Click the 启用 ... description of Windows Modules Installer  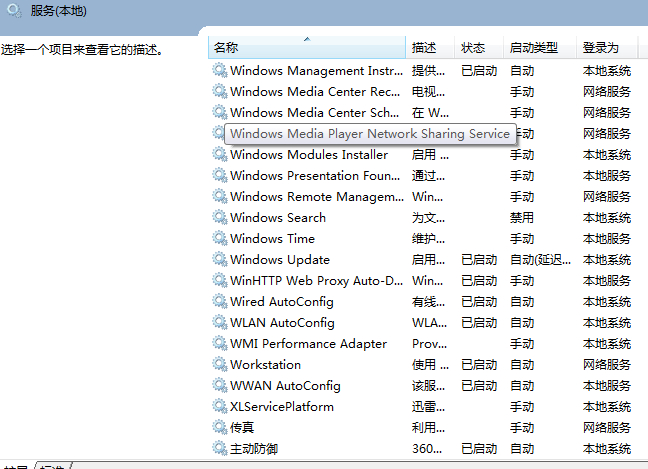point(430,155)
